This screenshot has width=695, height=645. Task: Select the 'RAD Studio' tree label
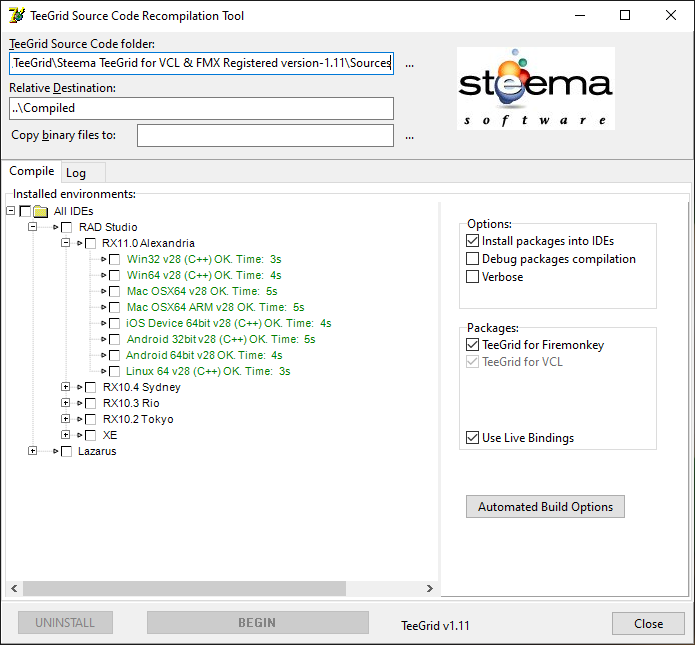(108, 227)
